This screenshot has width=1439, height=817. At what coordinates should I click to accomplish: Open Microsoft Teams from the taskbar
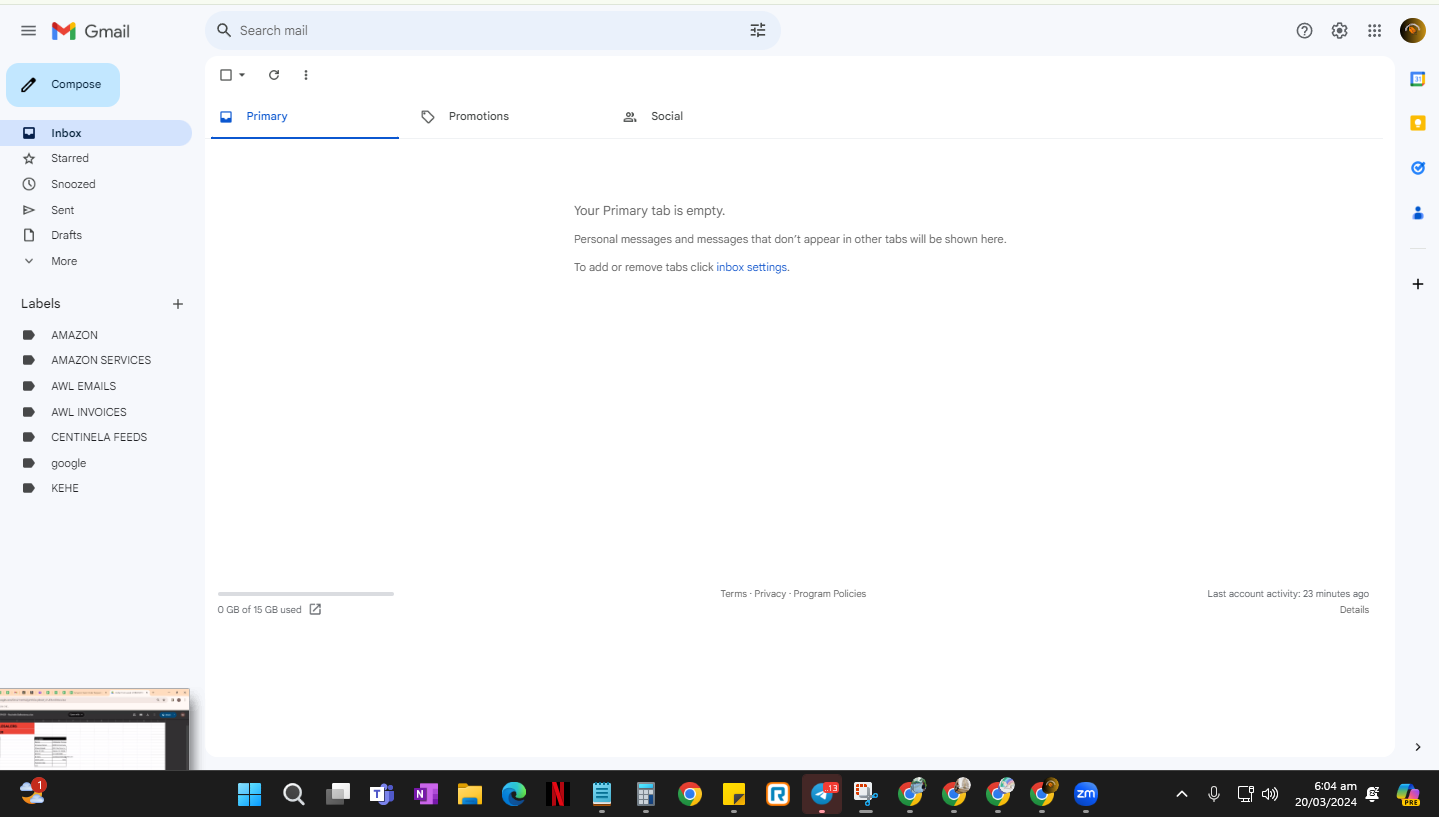coord(381,795)
